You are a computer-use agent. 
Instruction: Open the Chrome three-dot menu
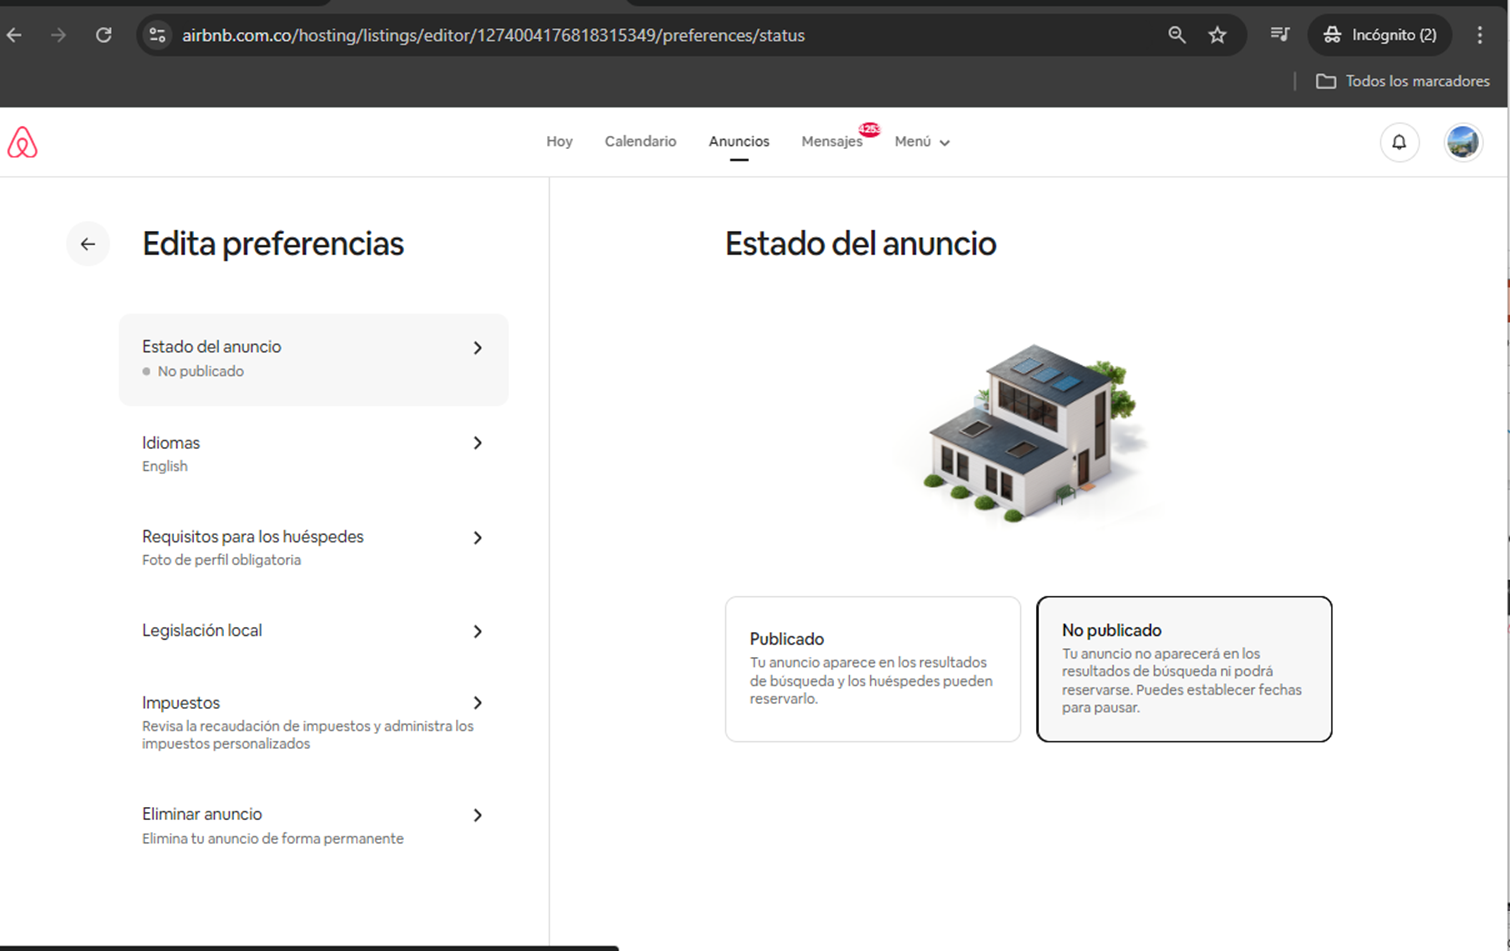coord(1480,35)
